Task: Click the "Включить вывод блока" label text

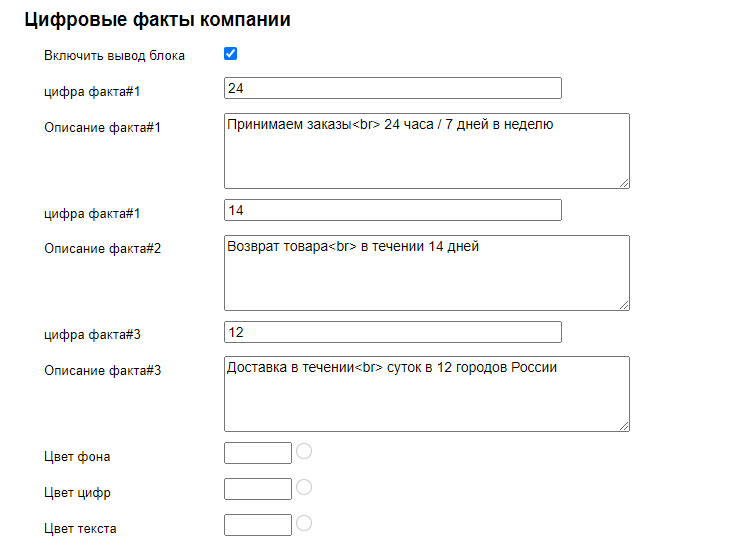Action: click(x=114, y=56)
